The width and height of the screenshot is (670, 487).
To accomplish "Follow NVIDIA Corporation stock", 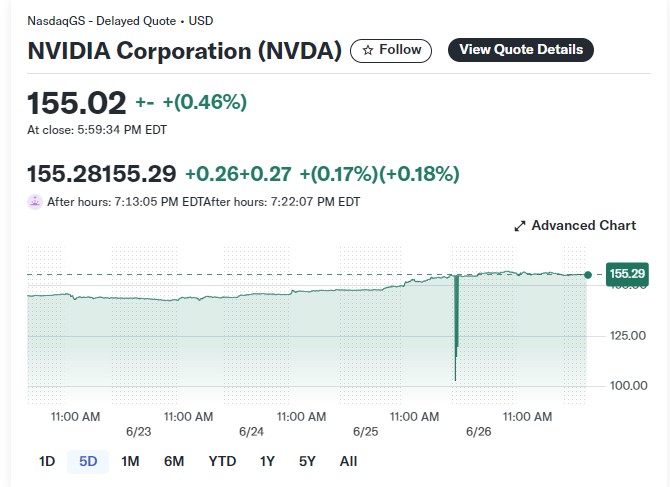I will coord(391,50).
